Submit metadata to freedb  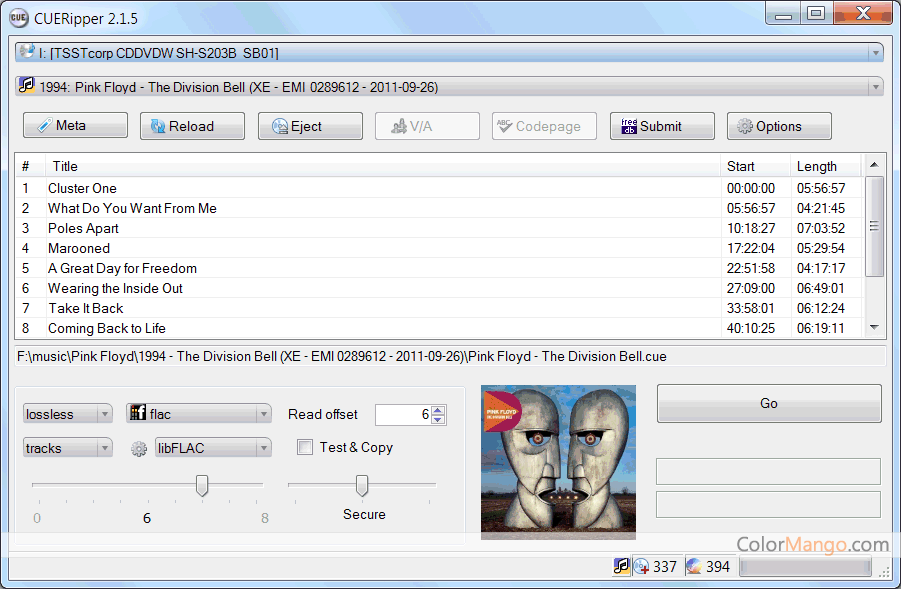(x=662, y=126)
